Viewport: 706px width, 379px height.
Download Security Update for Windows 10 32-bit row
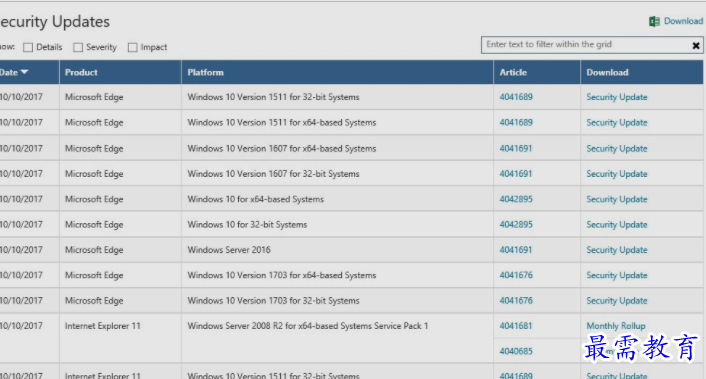tap(617, 225)
